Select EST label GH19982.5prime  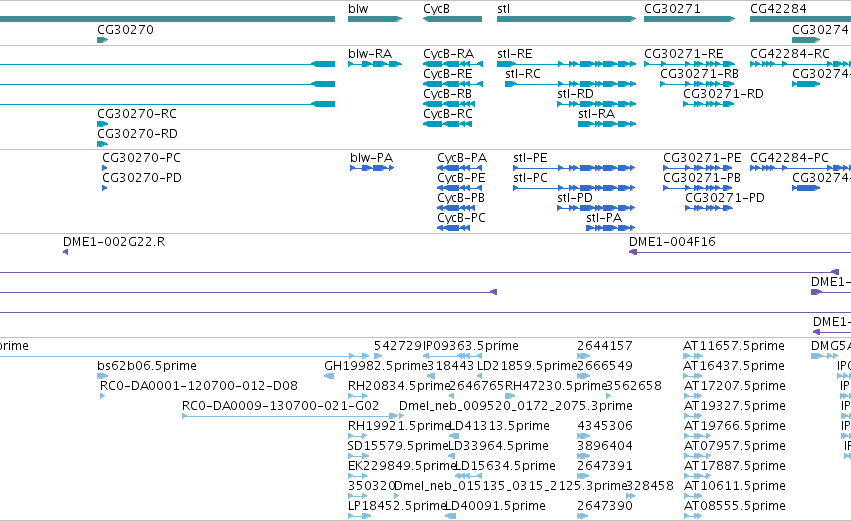(376, 366)
